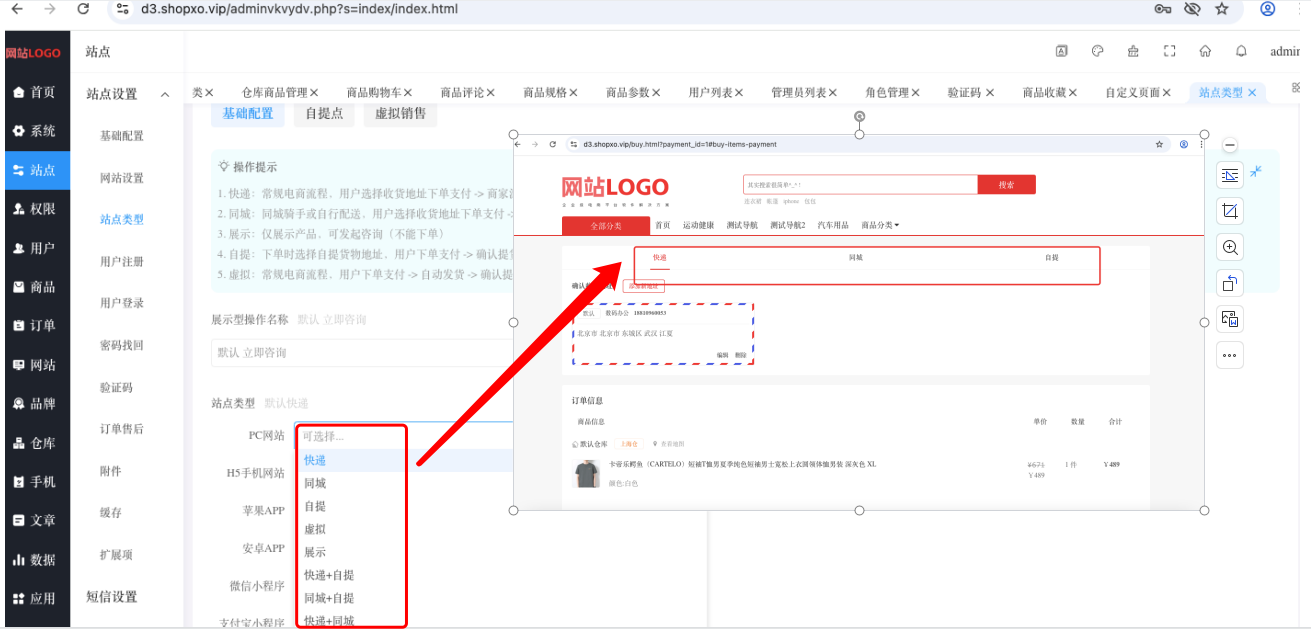The width and height of the screenshot is (1311, 629).
Task: Select the crop tool on the image toolbar
Action: point(1230,211)
